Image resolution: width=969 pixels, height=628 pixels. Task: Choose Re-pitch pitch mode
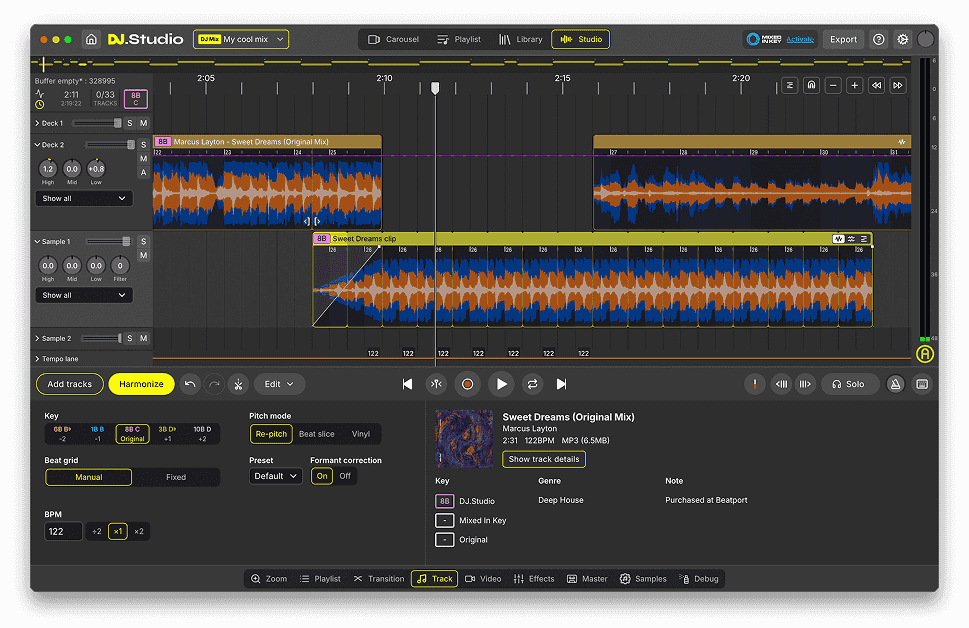coord(271,434)
